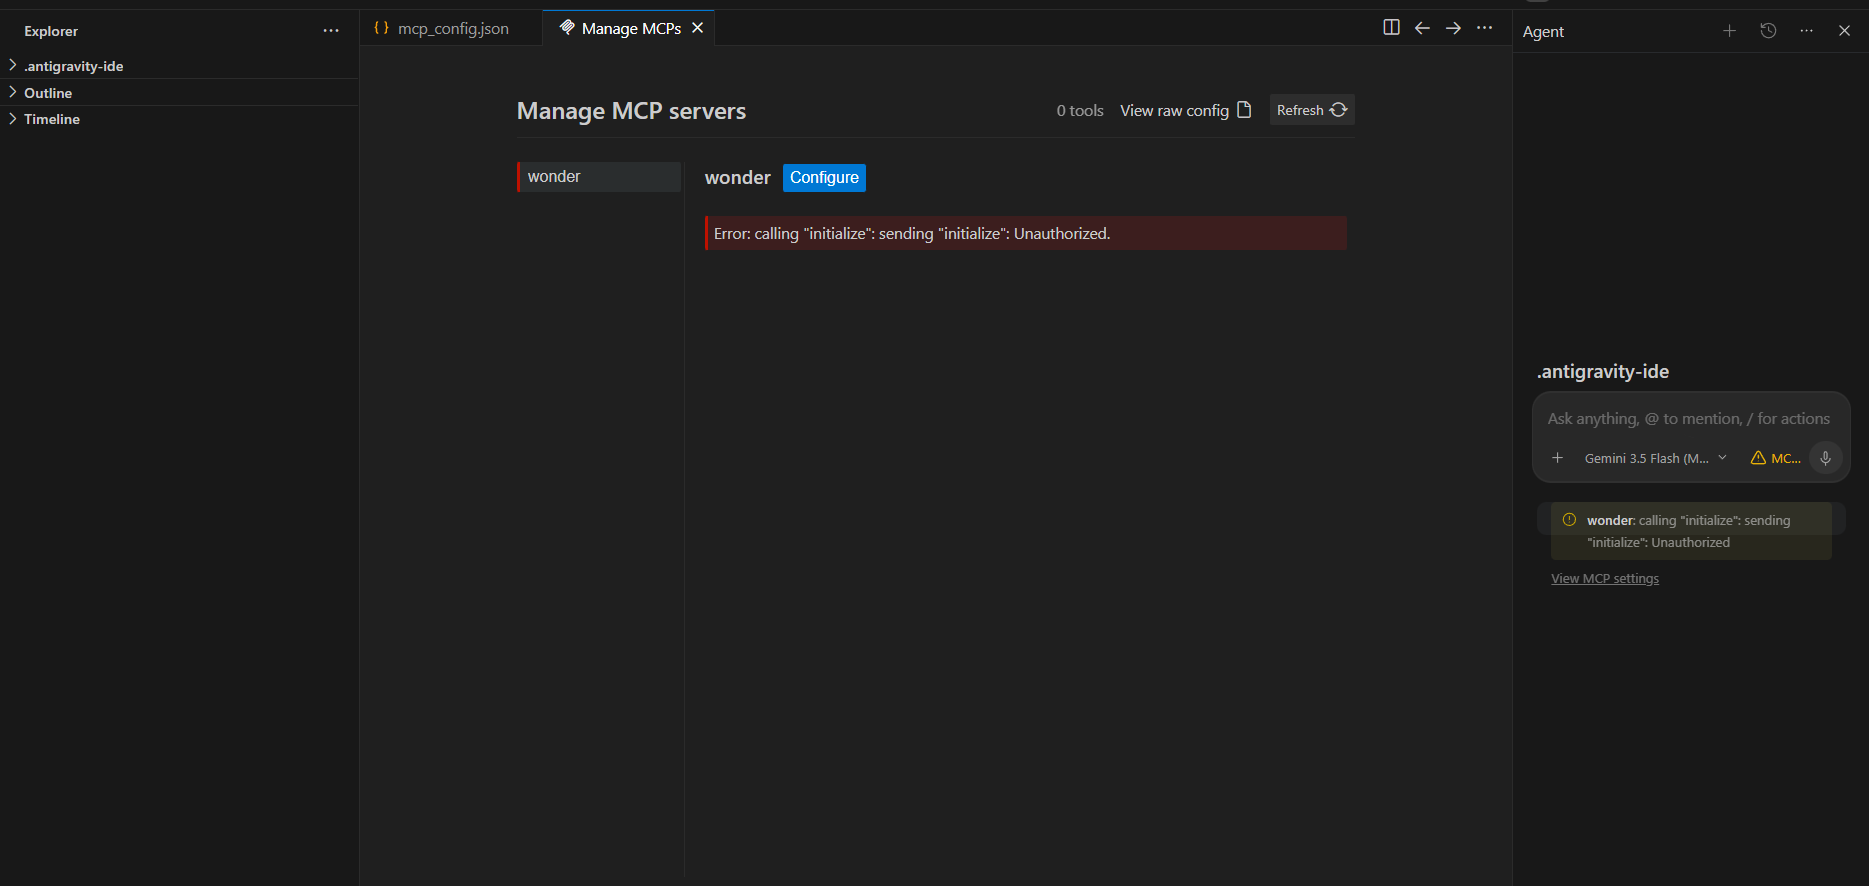Click the Configure button for wonder
Viewport: 1869px width, 886px height.
click(x=824, y=178)
